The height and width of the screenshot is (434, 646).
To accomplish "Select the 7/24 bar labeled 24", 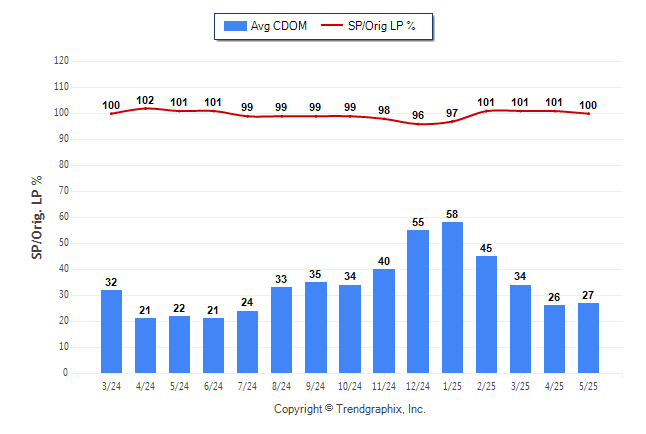I will coord(247,342).
